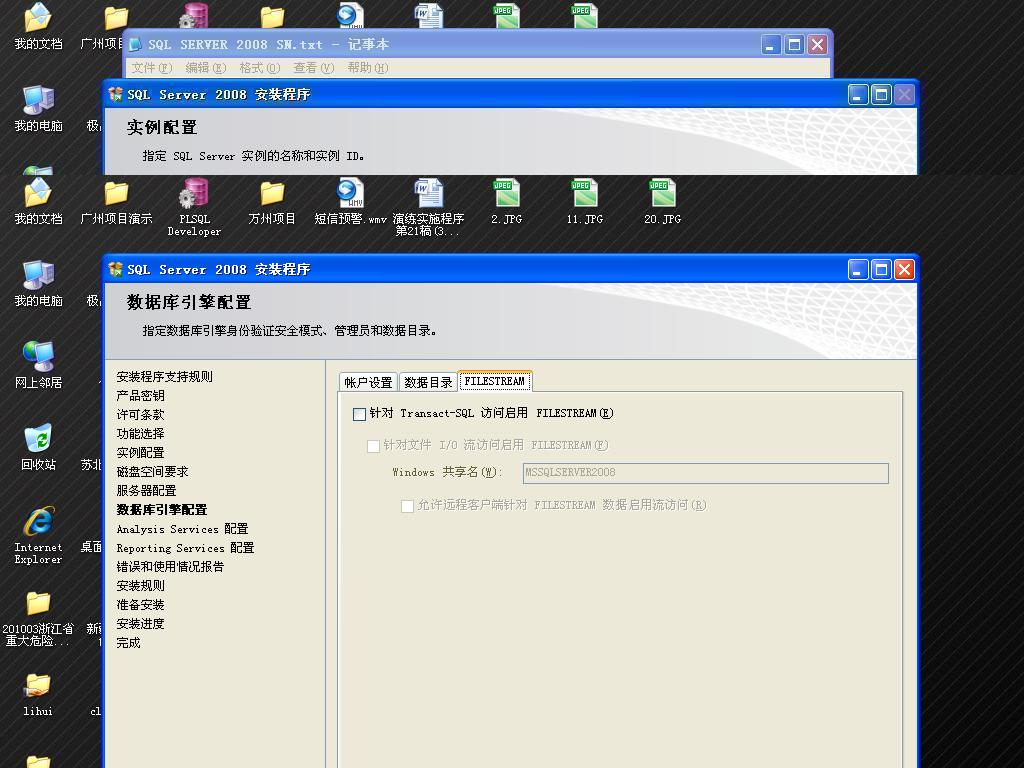
Task: Tick the file I/O streaming FILESTREAM checkbox
Action: (x=374, y=446)
